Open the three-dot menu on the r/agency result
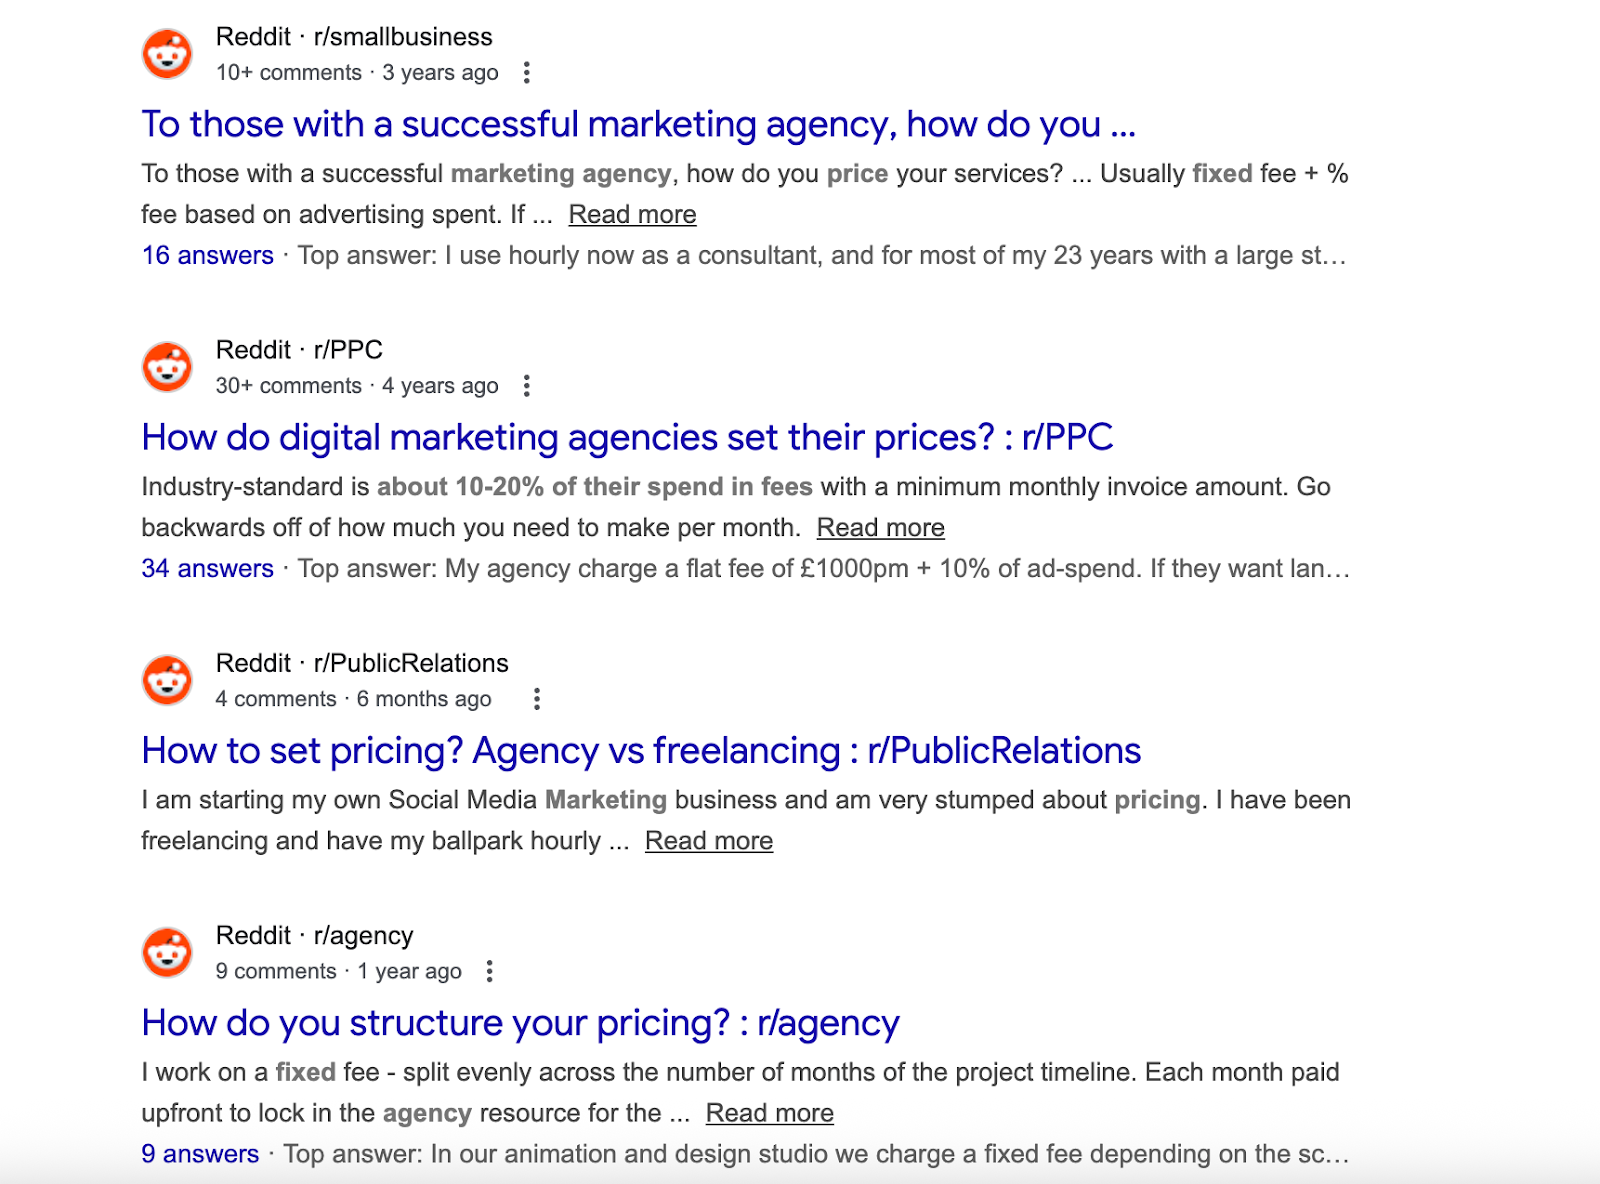Screen dimensions: 1600x1184 coord(488,971)
